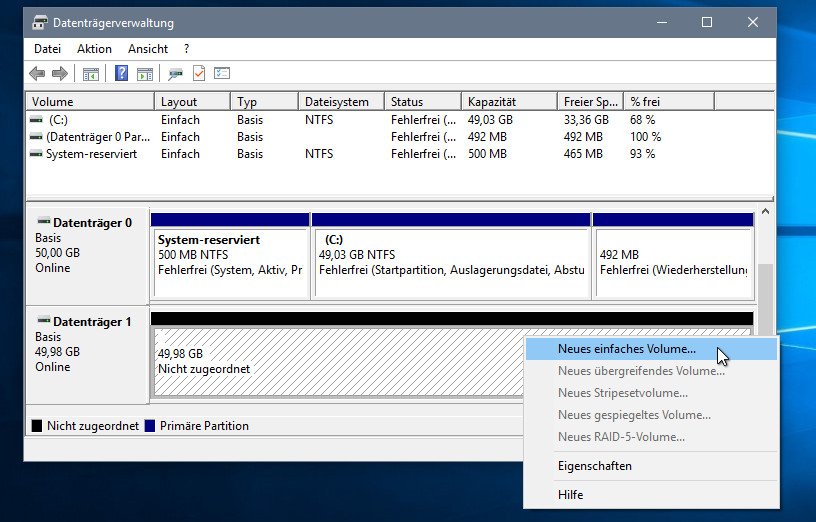Image resolution: width=816 pixels, height=522 pixels.
Task: Choose Hilfe in the context menu
Action: pos(651,494)
